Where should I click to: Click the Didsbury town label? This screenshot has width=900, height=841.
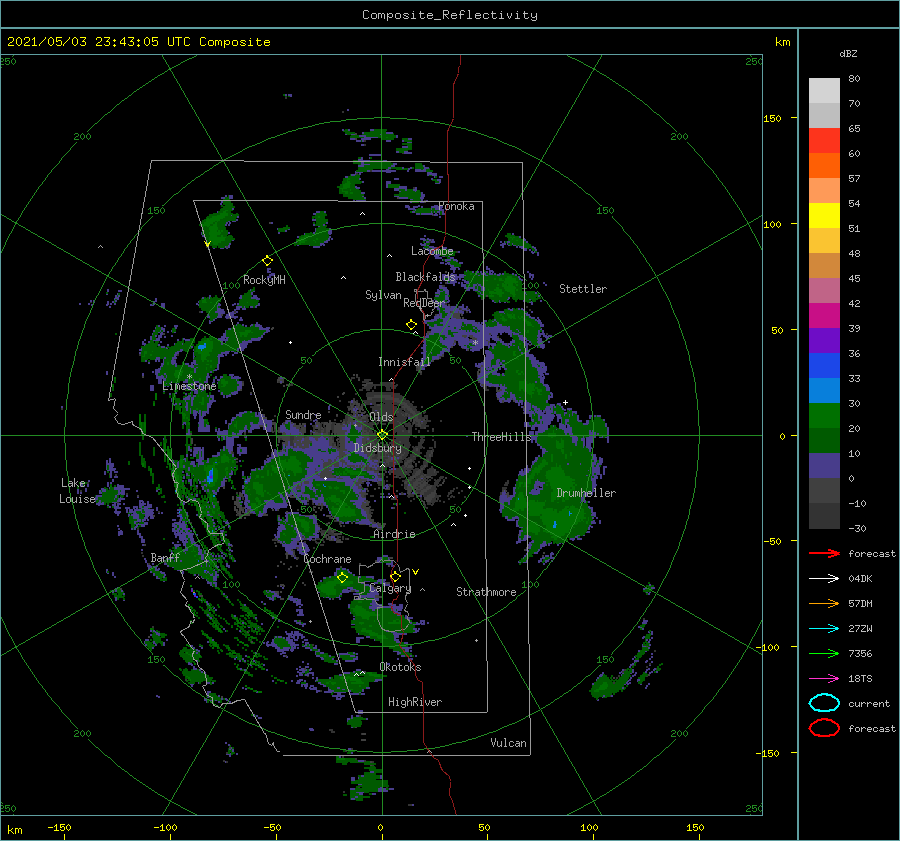coord(378,448)
